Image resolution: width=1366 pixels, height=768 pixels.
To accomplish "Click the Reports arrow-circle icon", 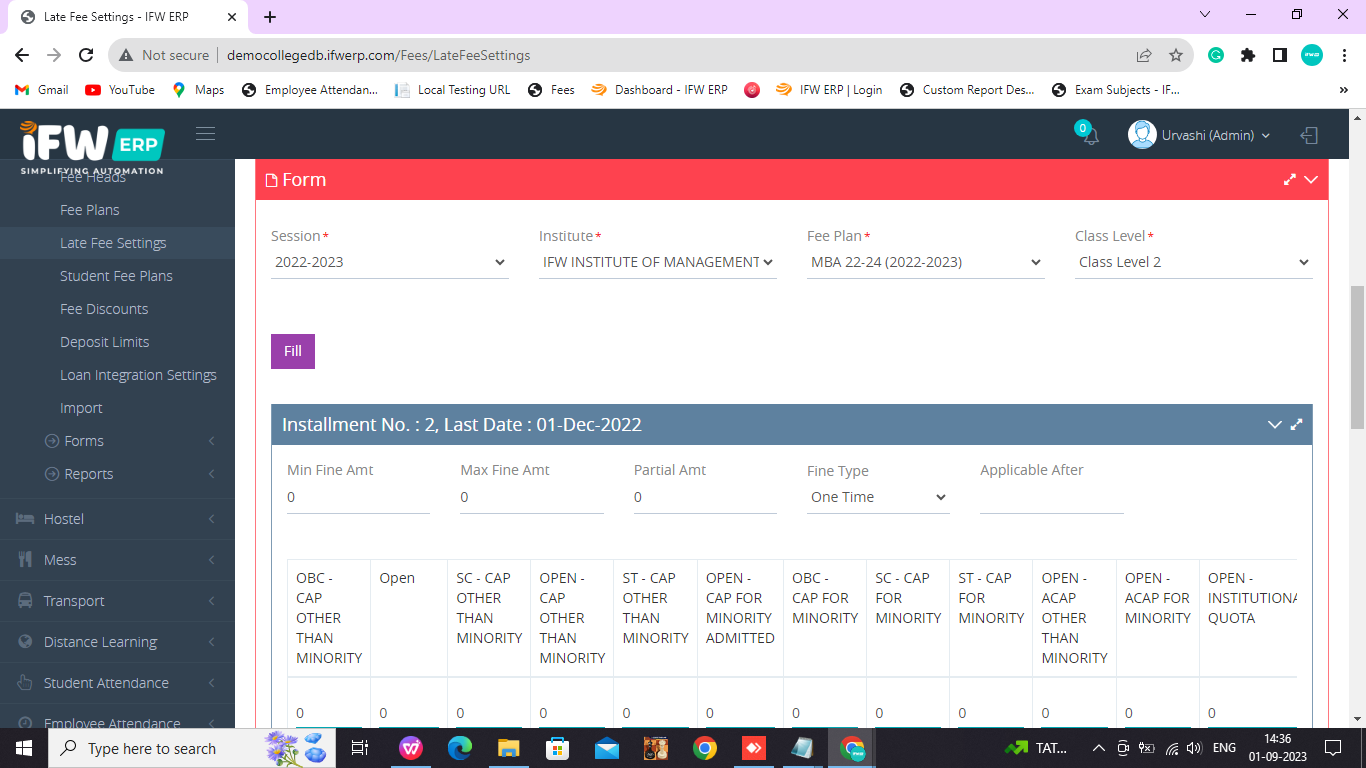I will point(52,474).
